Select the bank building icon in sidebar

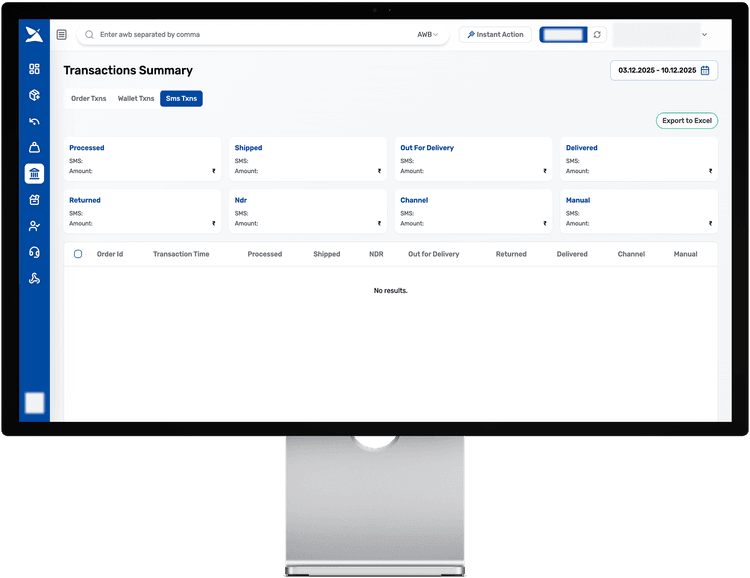coord(34,174)
